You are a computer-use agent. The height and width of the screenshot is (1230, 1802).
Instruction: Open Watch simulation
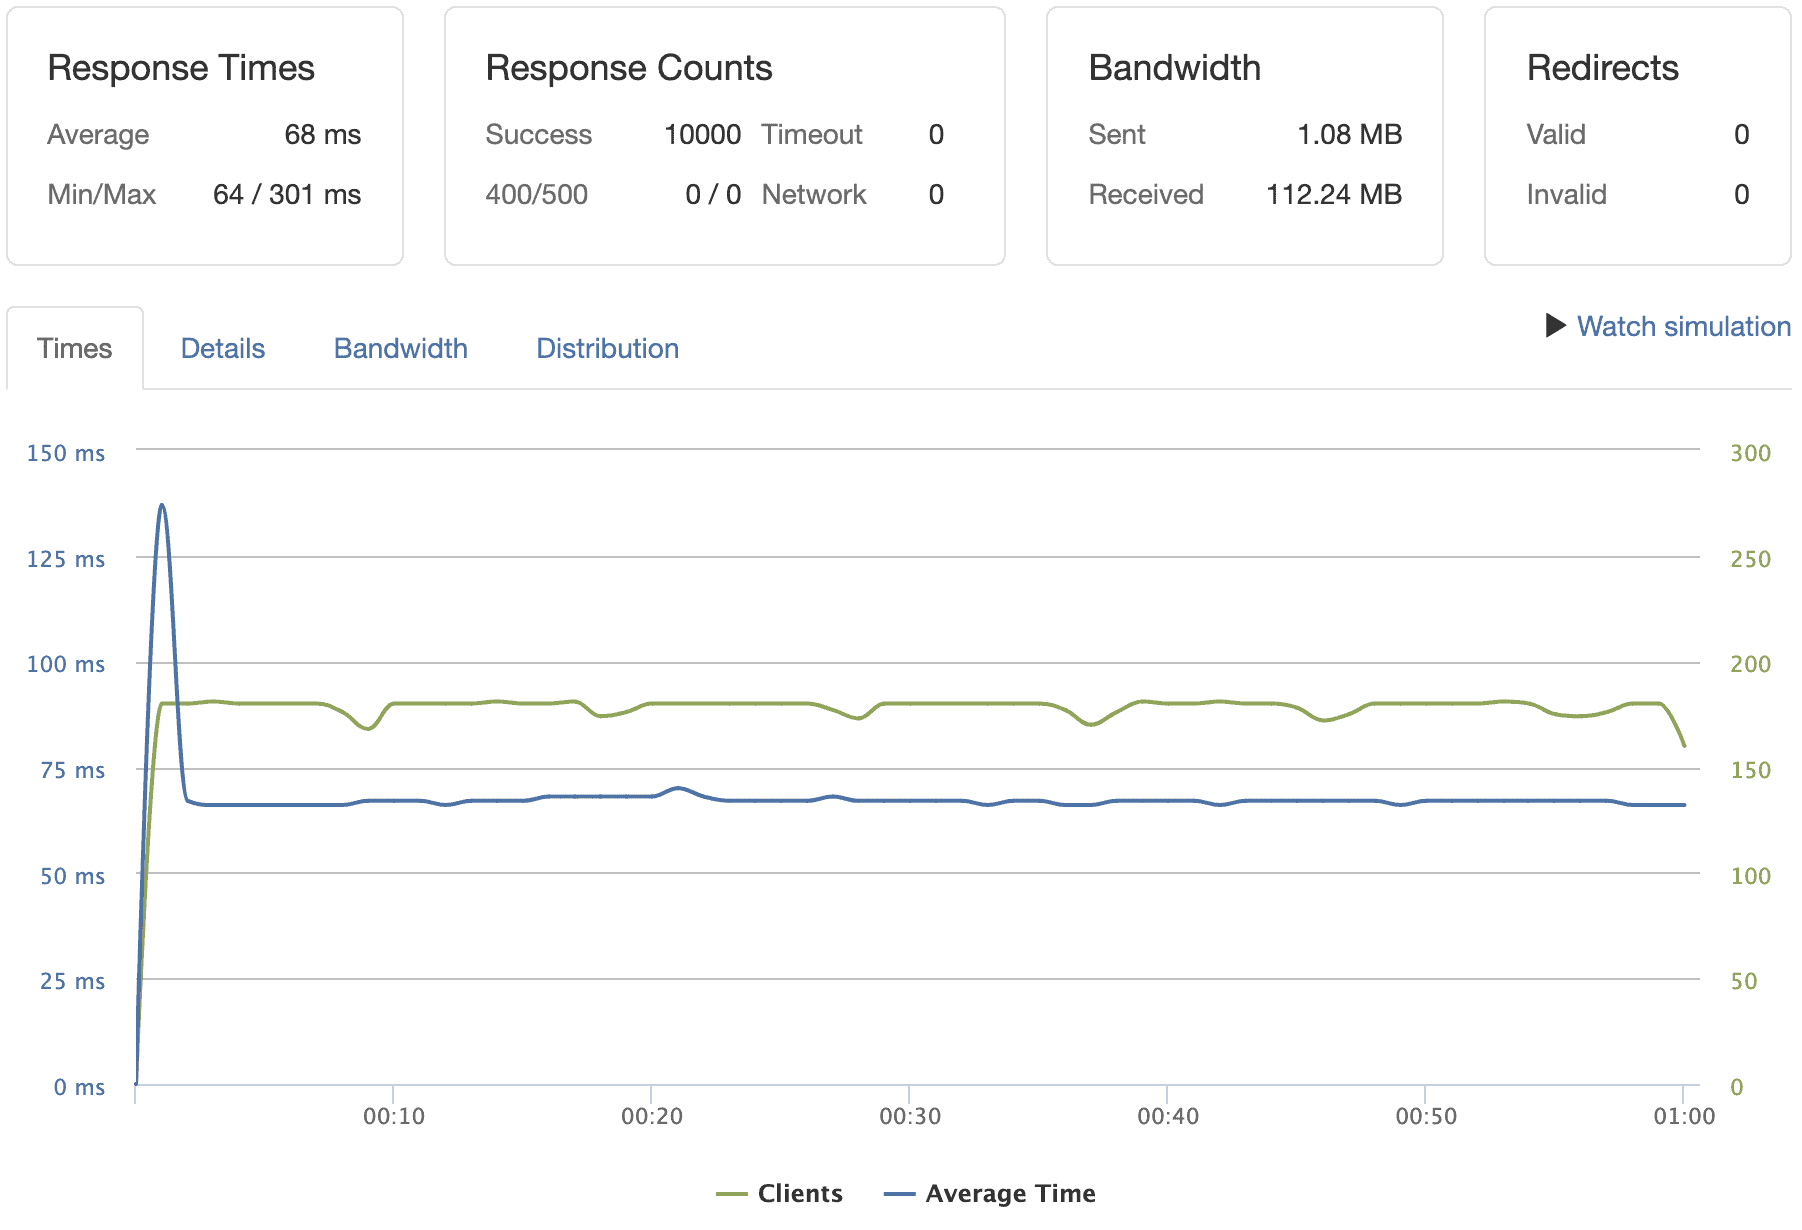pyautogui.click(x=1683, y=326)
